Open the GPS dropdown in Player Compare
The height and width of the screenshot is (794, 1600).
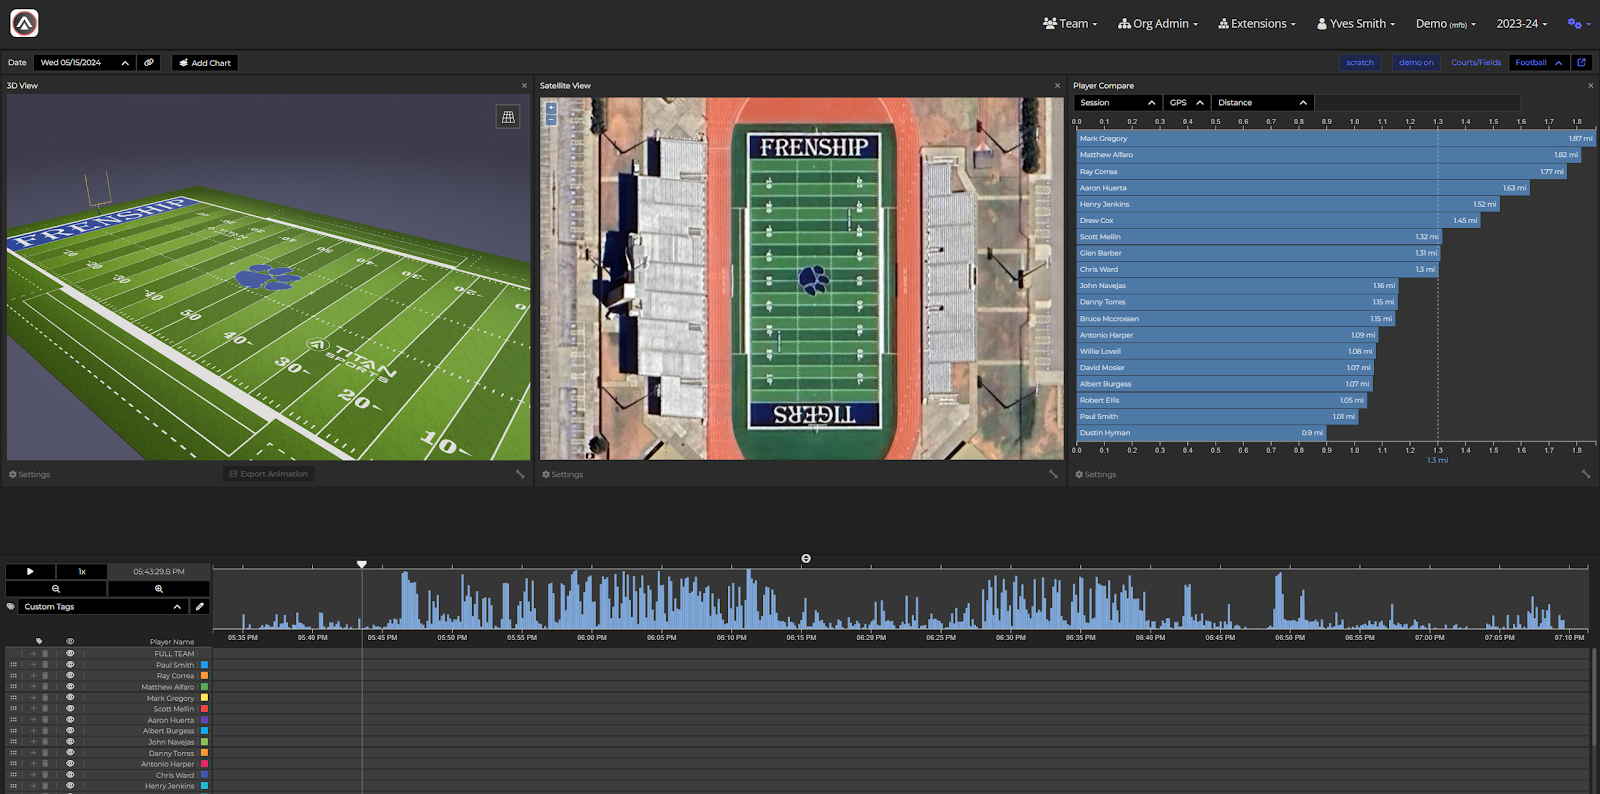(1187, 103)
